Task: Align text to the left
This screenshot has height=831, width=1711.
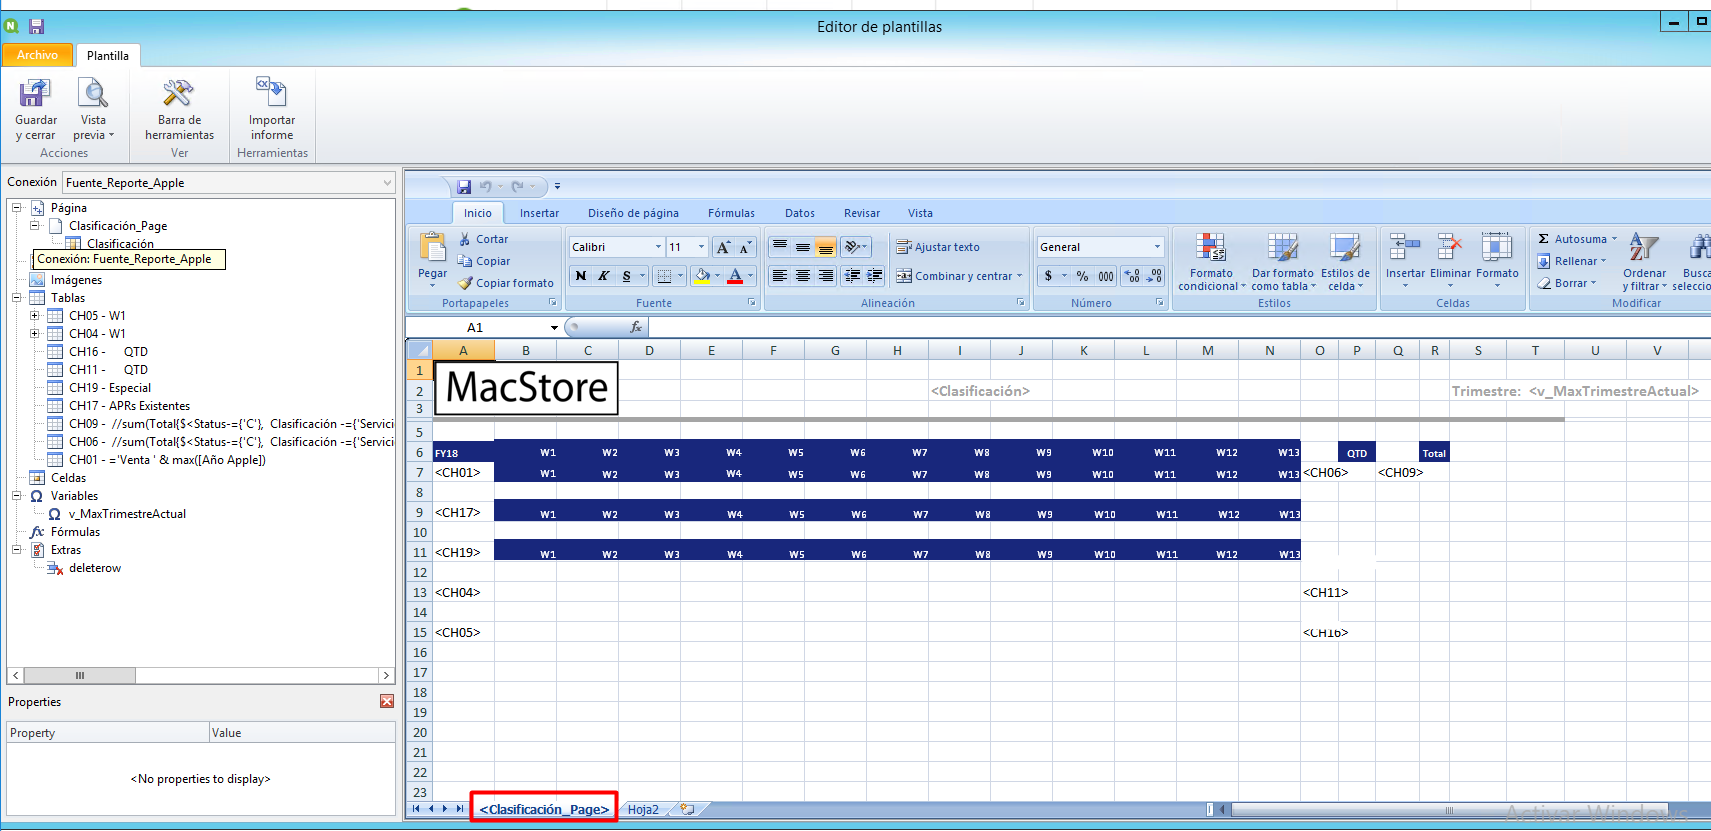Action: 780,276
